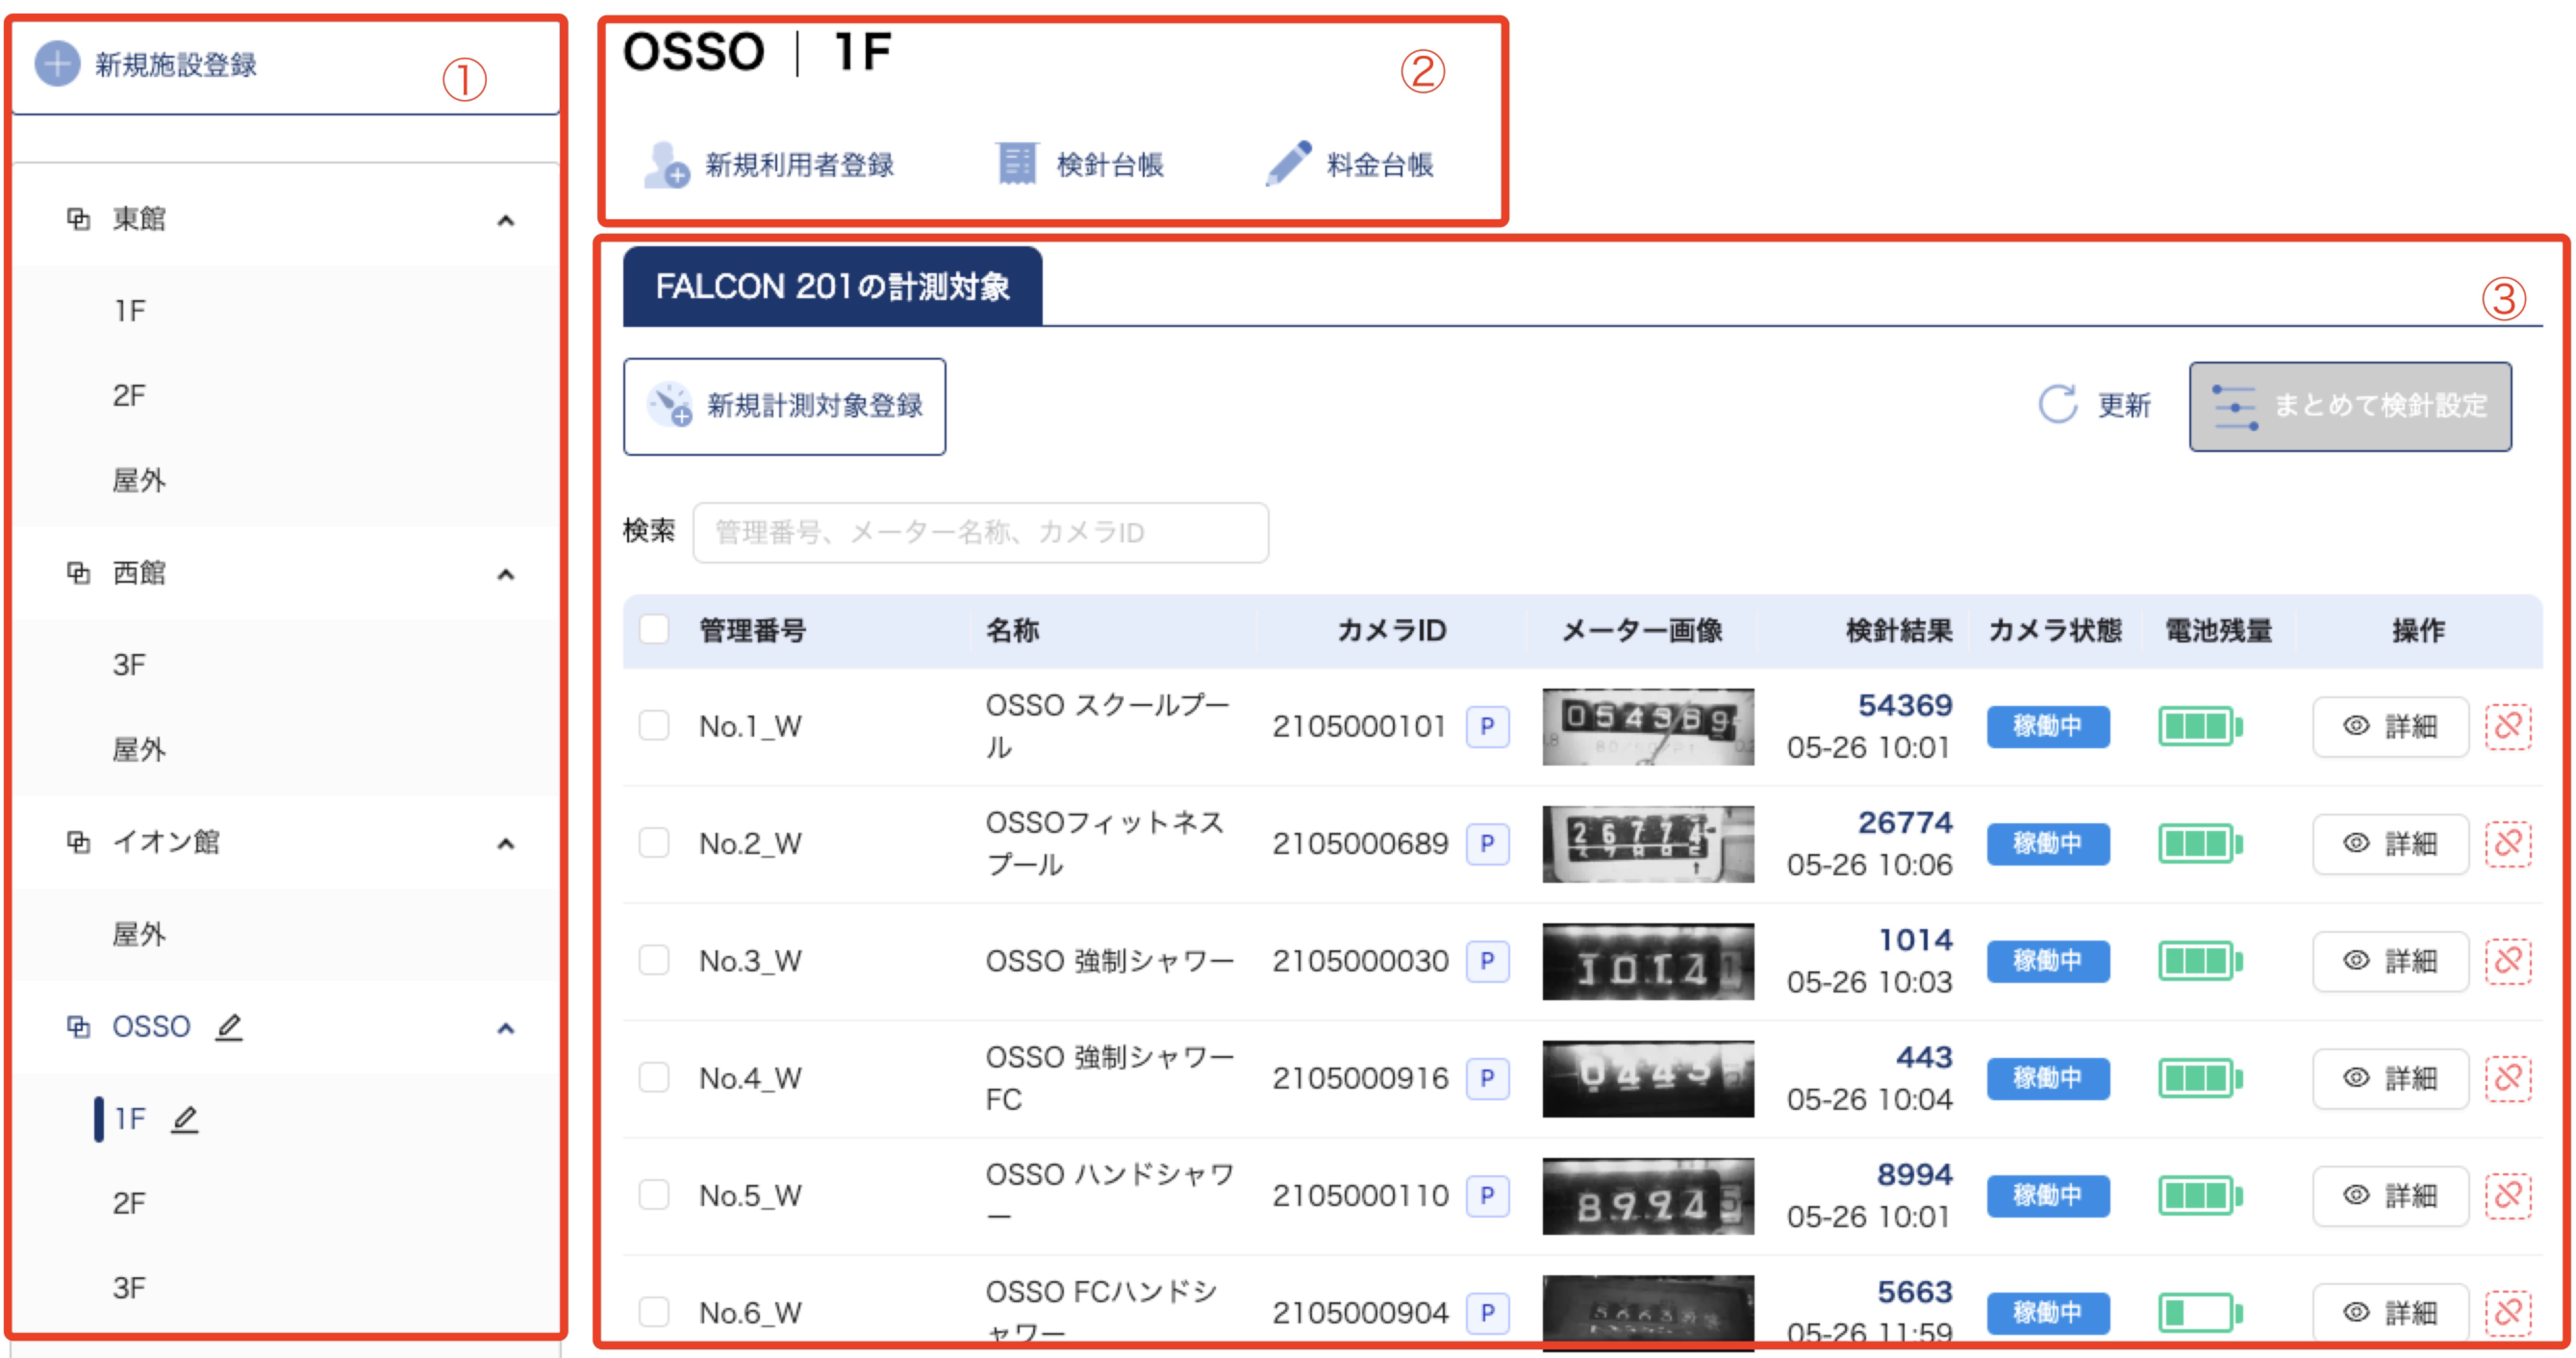Image resolution: width=2576 pixels, height=1358 pixels.
Task: Check the box for No.2_W
Action: (654, 843)
